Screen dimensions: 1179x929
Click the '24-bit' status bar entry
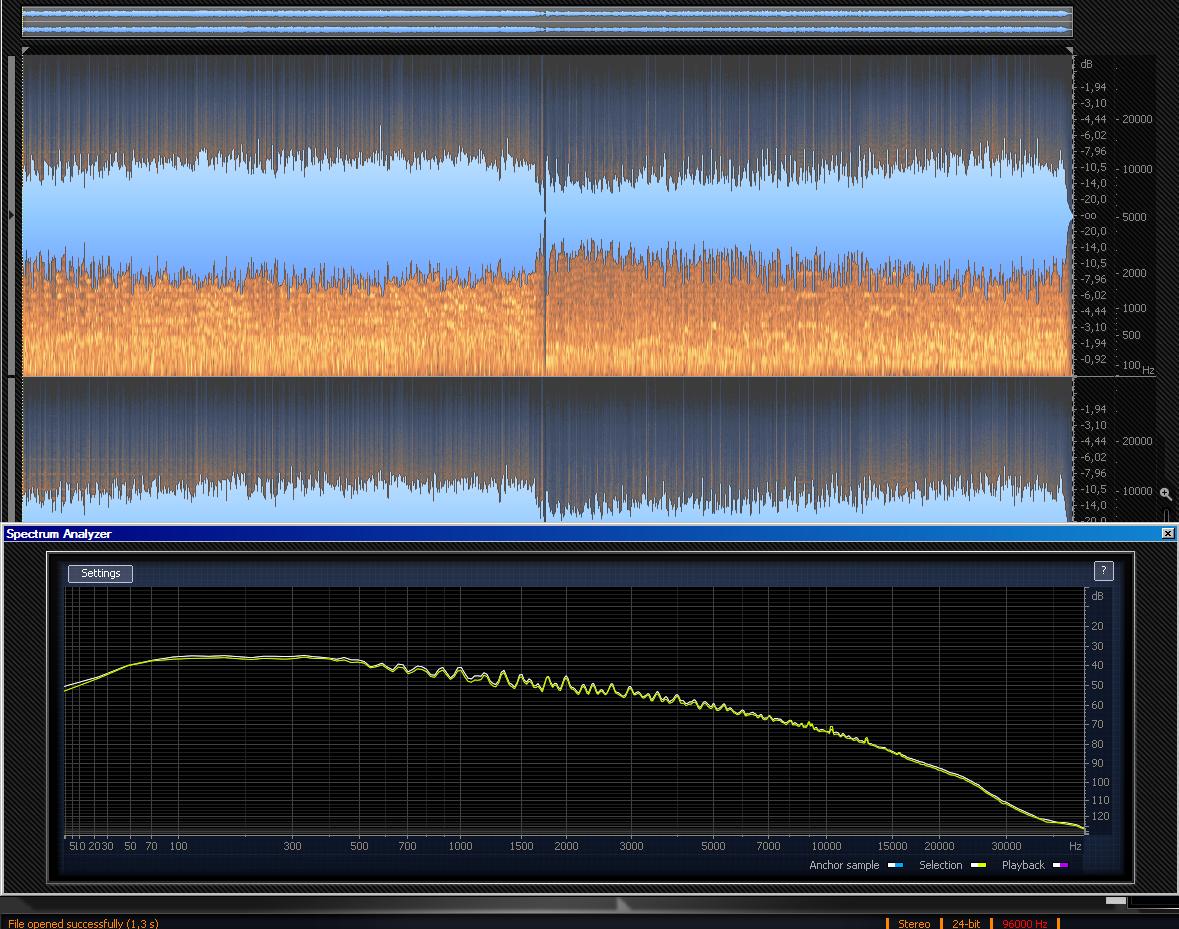[x=965, y=924]
